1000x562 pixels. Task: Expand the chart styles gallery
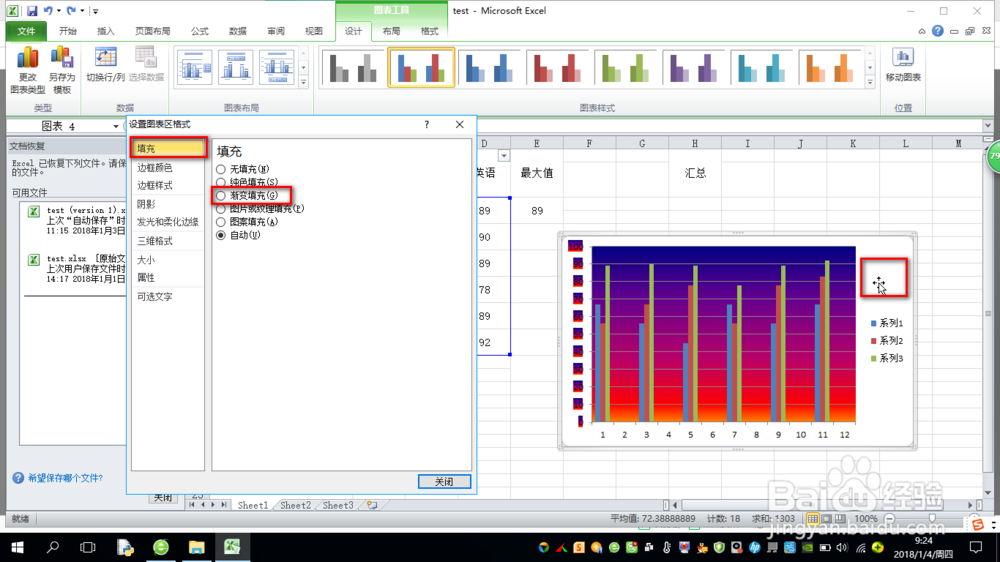point(870,82)
